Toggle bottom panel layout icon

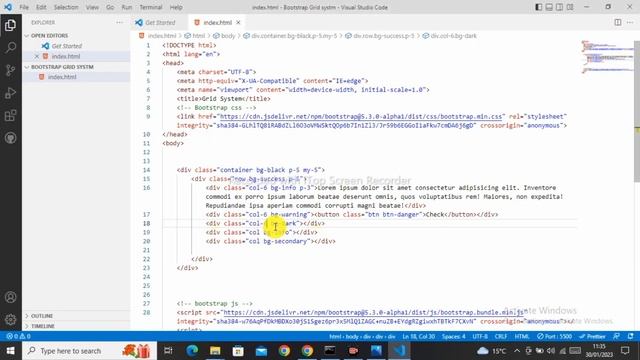[549, 7]
